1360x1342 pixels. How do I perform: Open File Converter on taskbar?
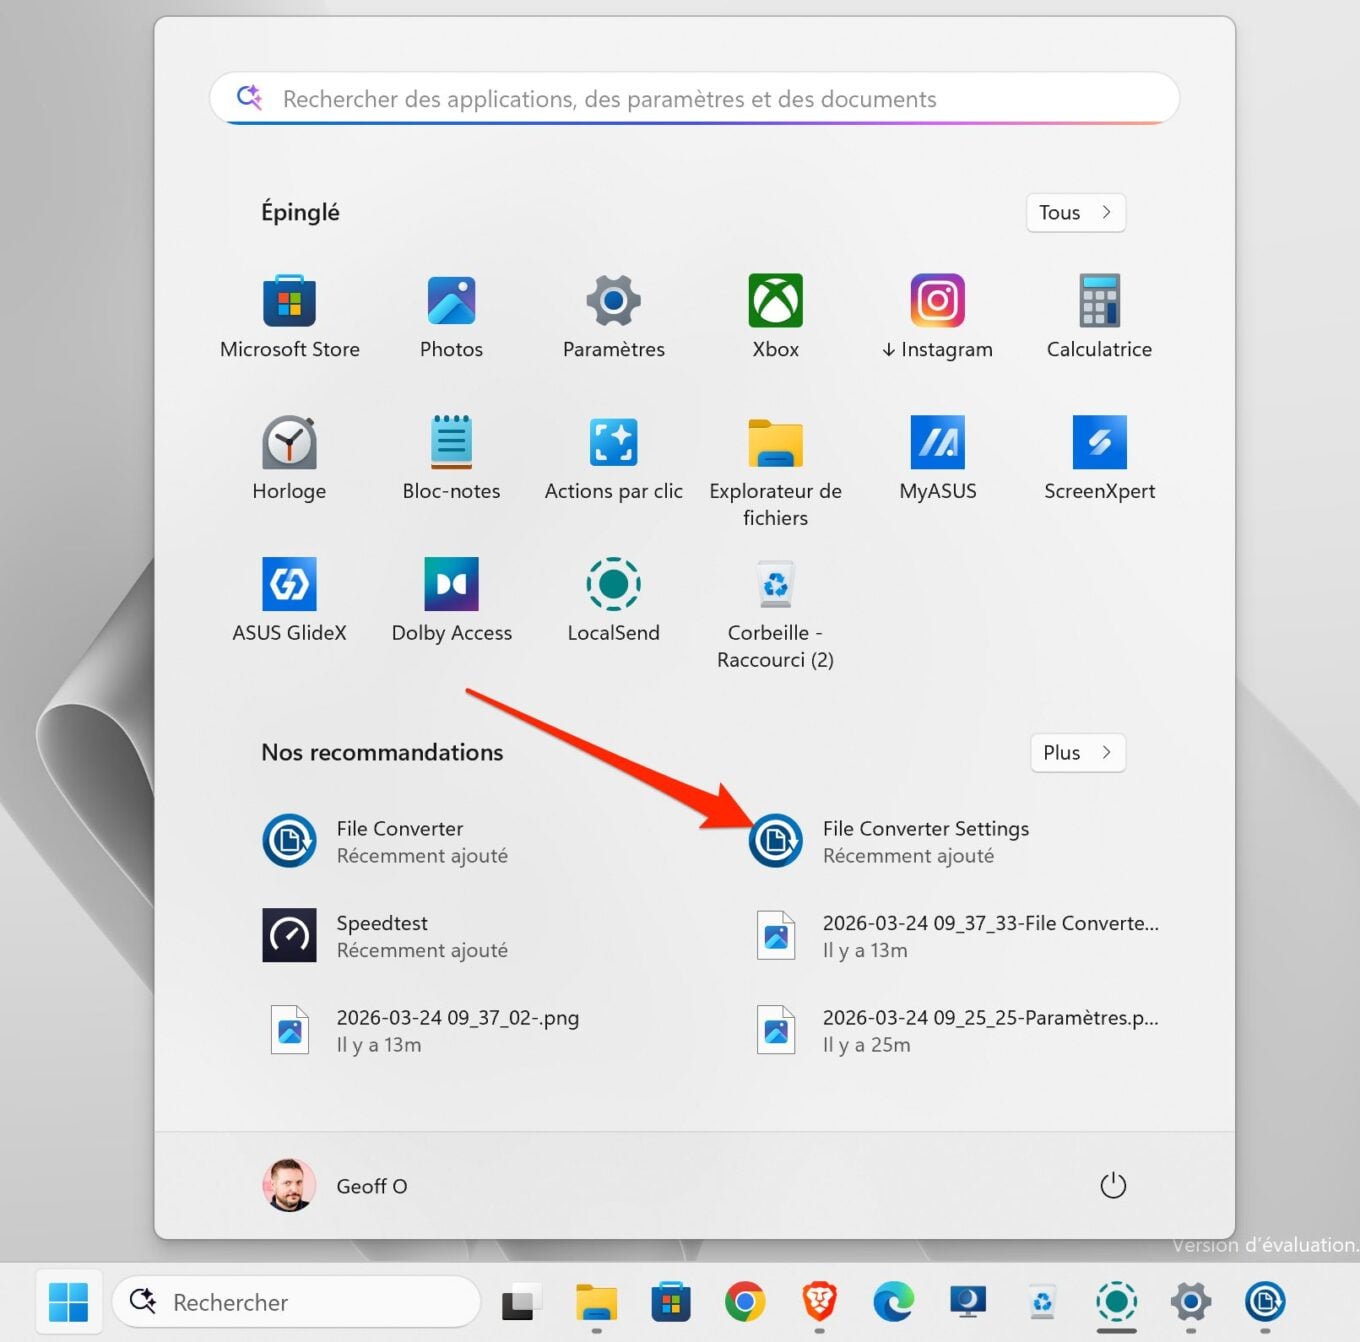pos(1265,1302)
